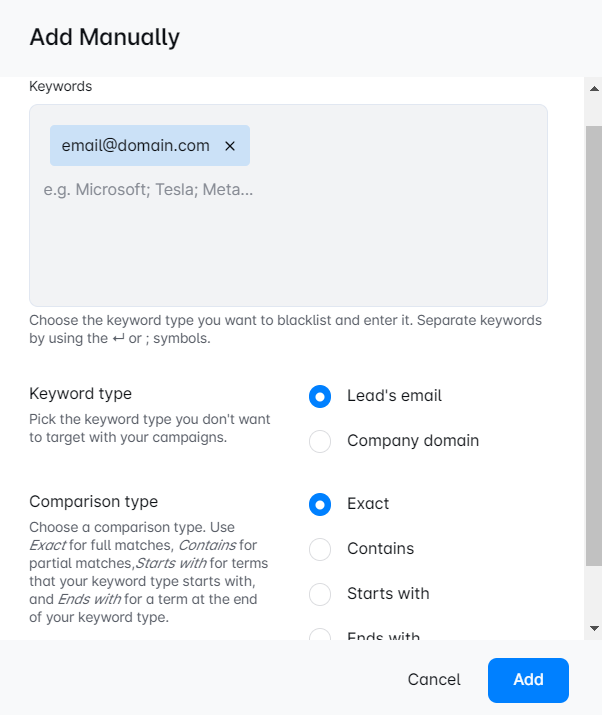This screenshot has width=602, height=715.
Task: Click the keyword separator helper text
Action: click(x=285, y=329)
